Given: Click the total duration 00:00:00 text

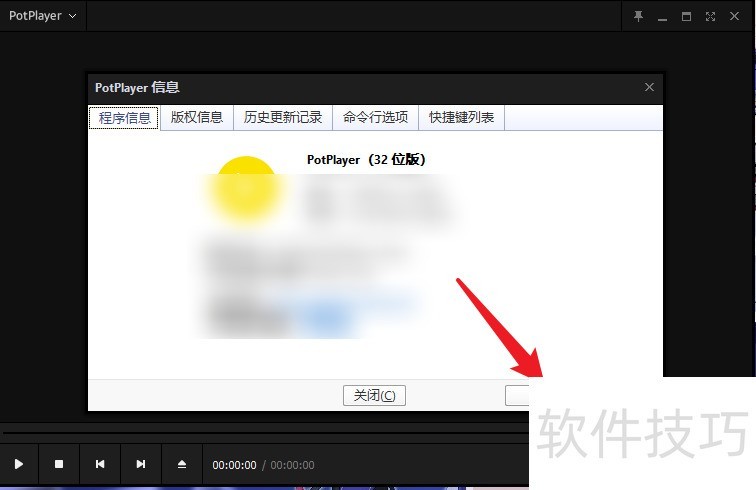Looking at the screenshot, I should [292, 465].
